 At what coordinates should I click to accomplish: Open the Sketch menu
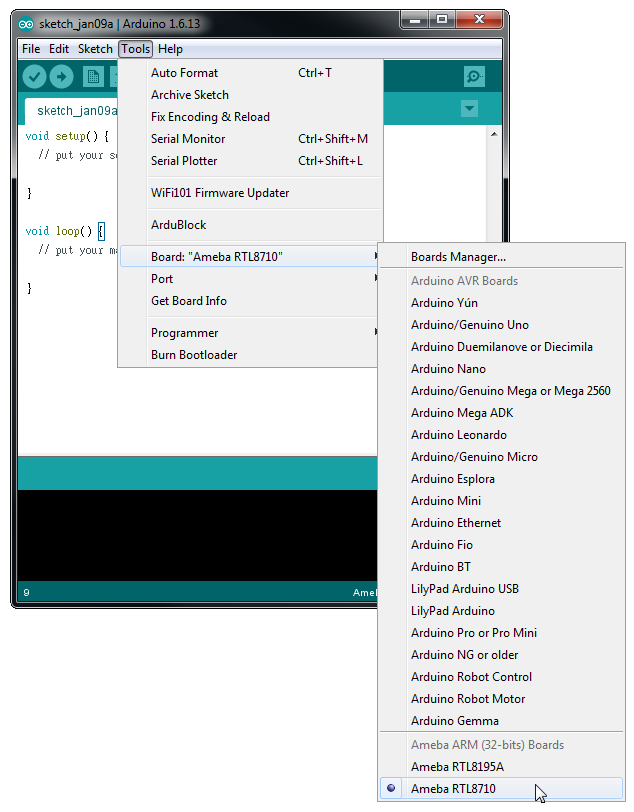(x=95, y=49)
